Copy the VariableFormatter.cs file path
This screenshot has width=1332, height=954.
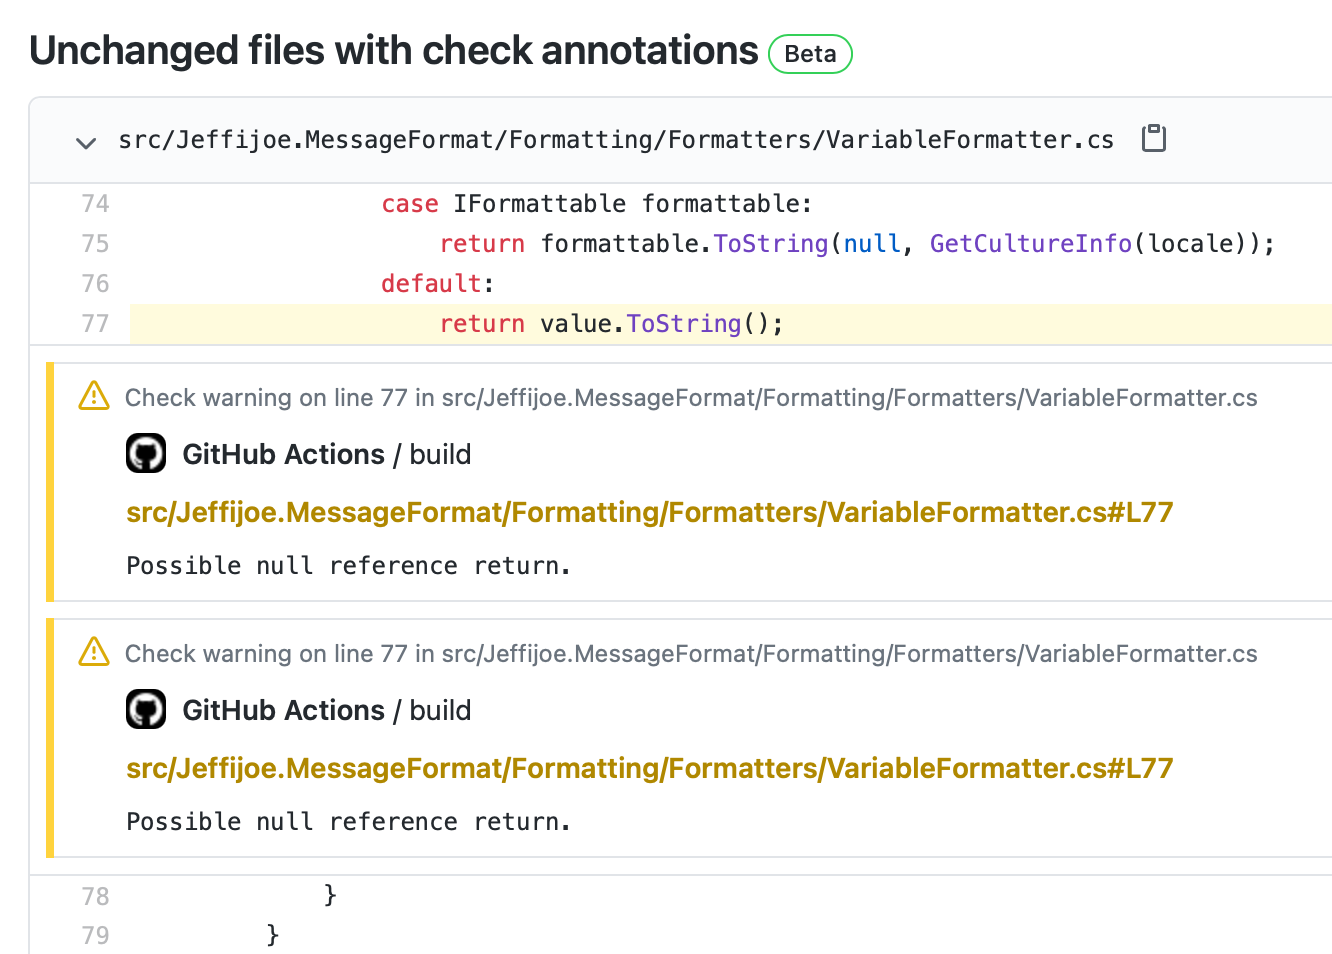(1154, 138)
